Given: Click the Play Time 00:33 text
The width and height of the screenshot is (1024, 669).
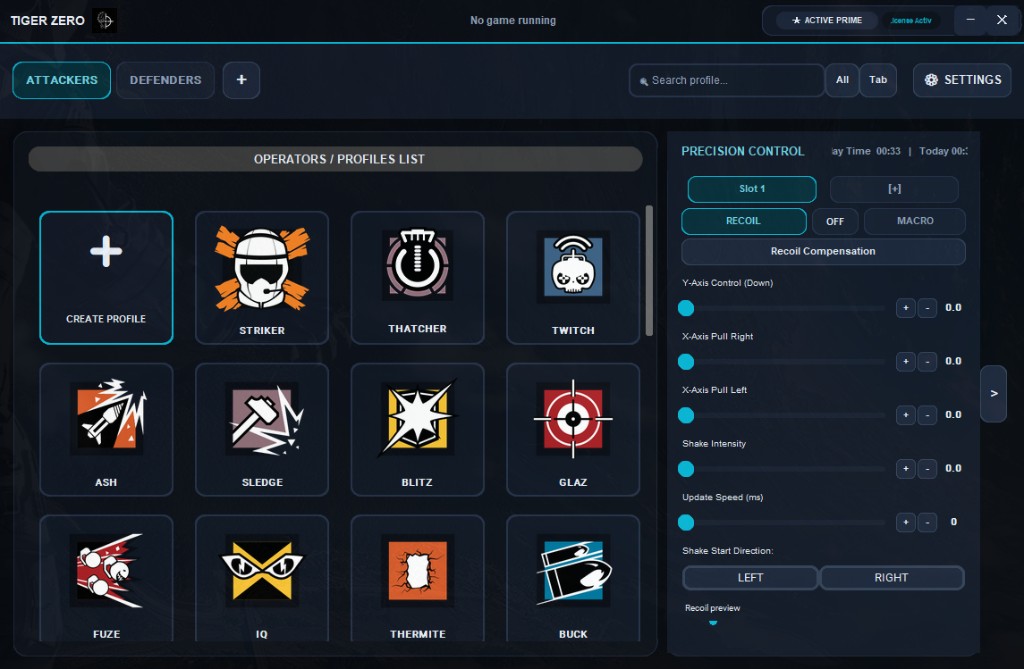Looking at the screenshot, I should click(866, 151).
